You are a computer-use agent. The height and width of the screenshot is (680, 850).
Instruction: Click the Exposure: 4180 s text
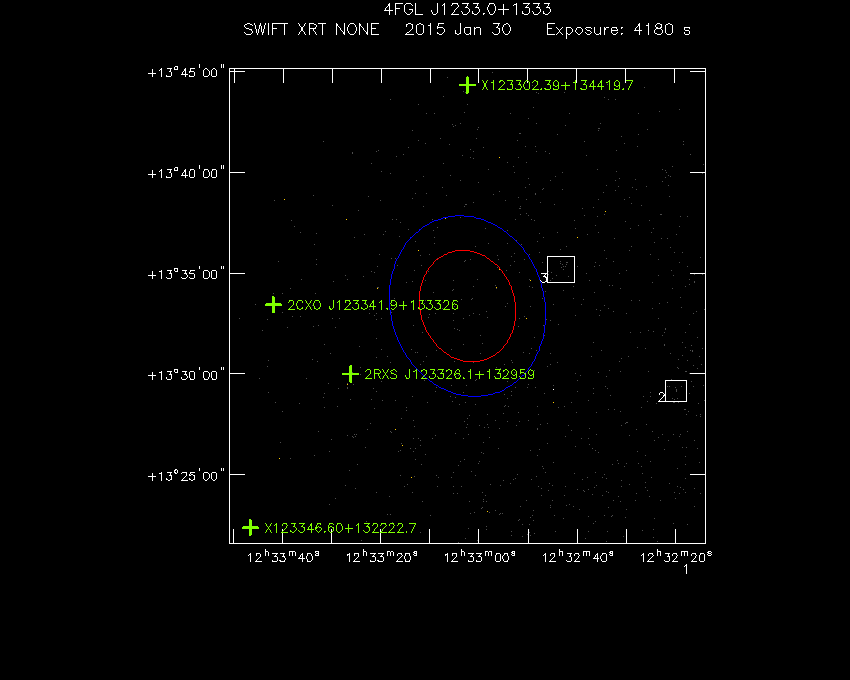pyautogui.click(x=619, y=29)
